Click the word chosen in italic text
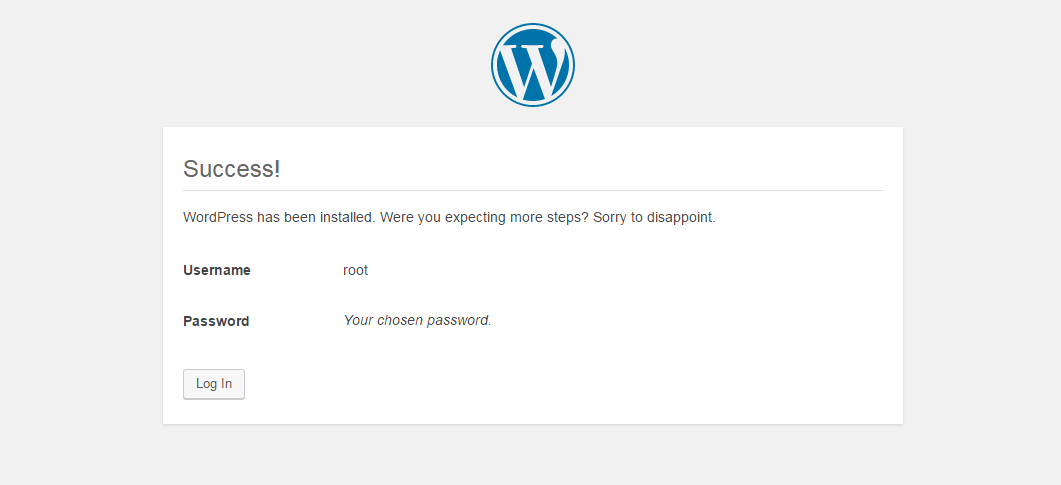The width and height of the screenshot is (1061, 485). click(x=404, y=321)
